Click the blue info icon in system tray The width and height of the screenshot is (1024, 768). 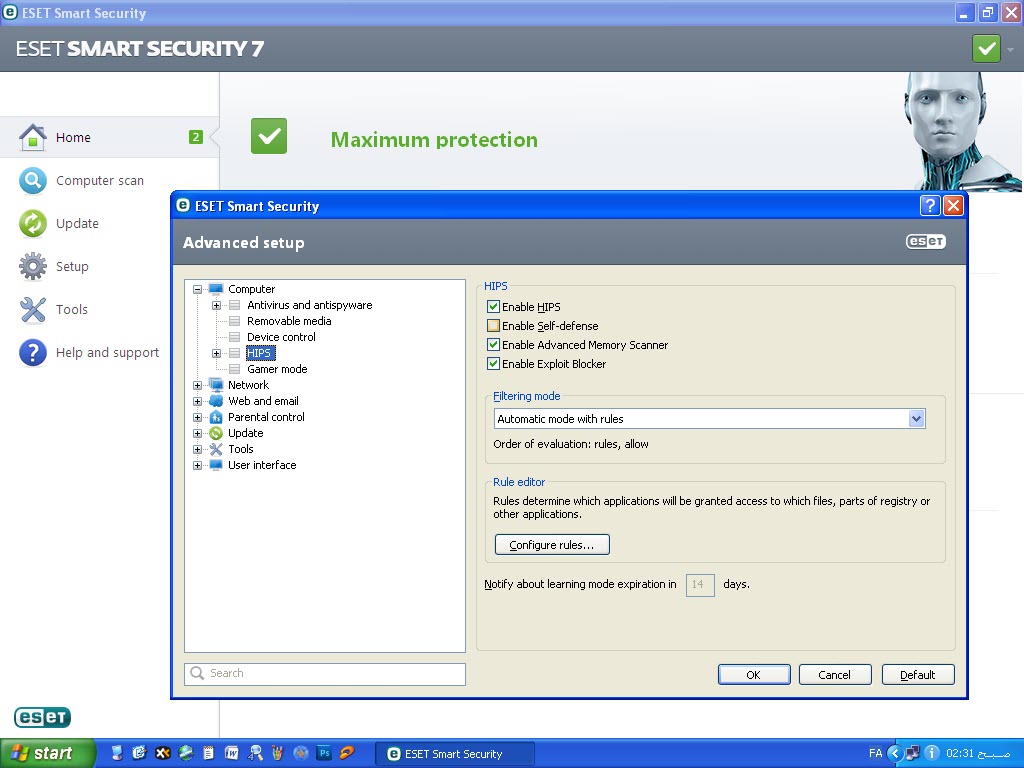pyautogui.click(x=932, y=753)
